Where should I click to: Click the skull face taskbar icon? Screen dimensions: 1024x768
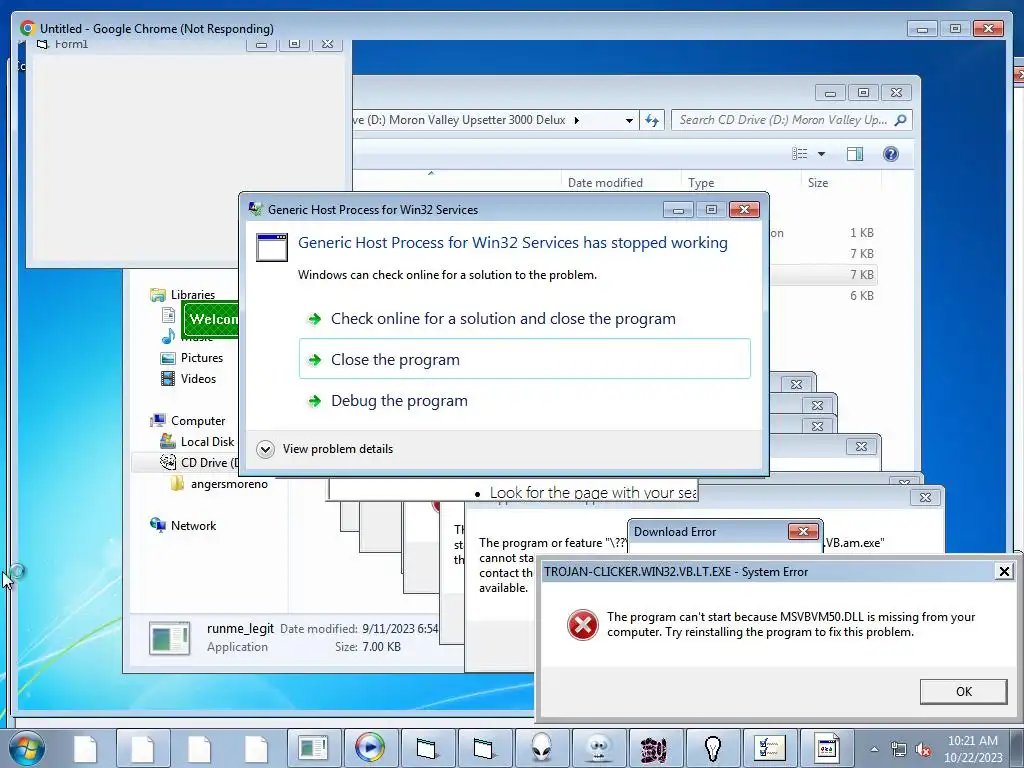coord(598,748)
